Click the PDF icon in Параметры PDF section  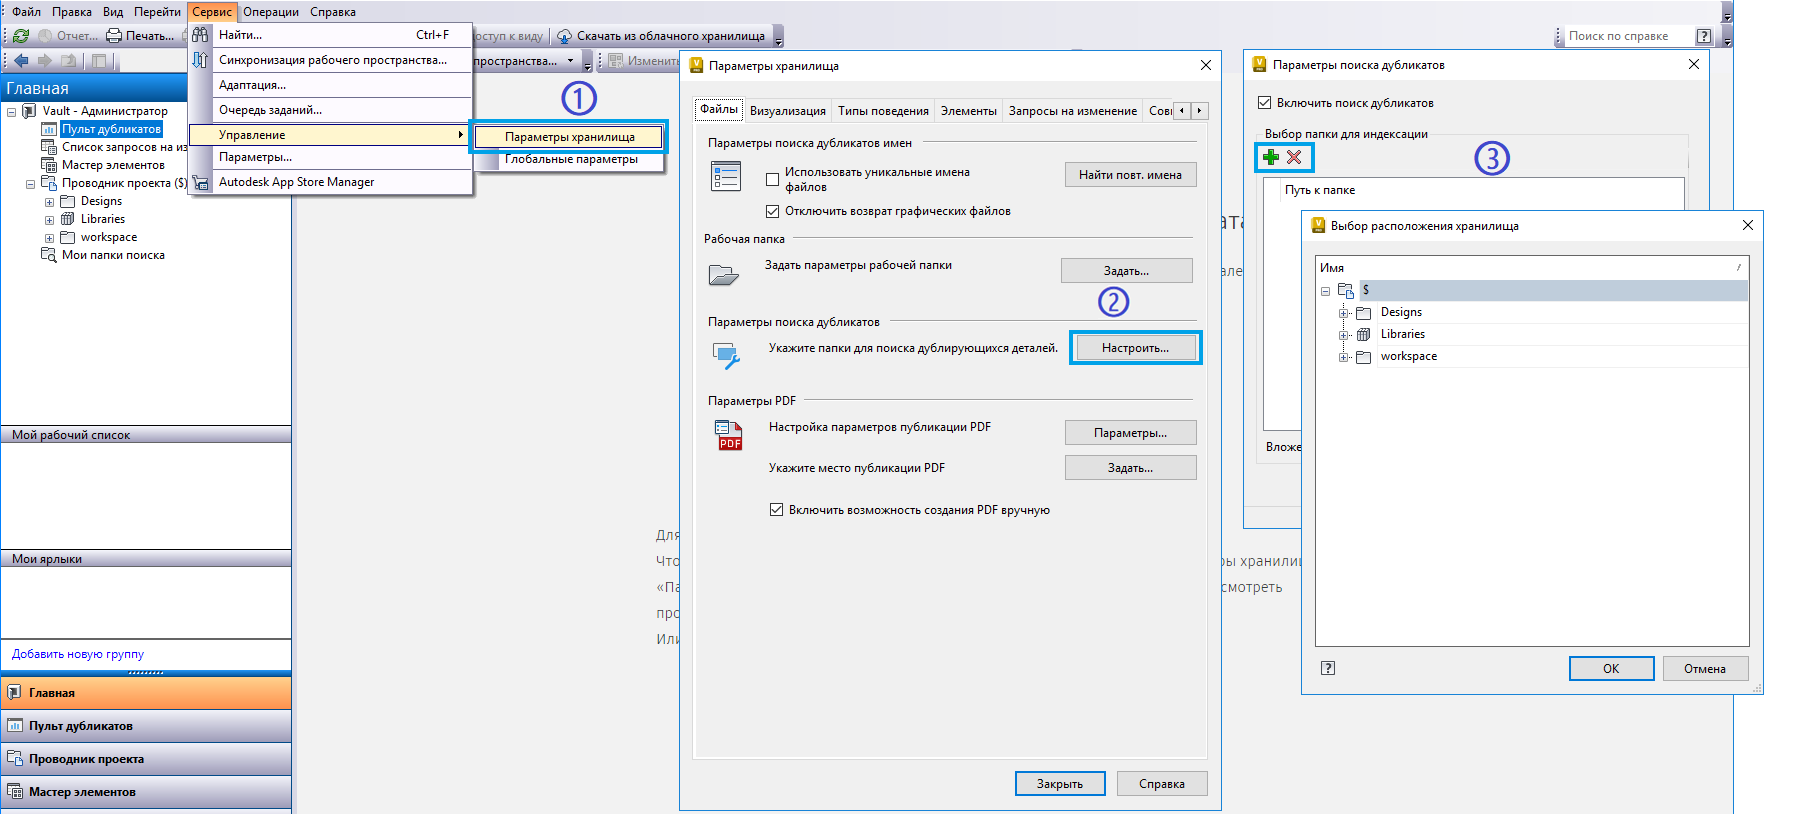click(729, 435)
